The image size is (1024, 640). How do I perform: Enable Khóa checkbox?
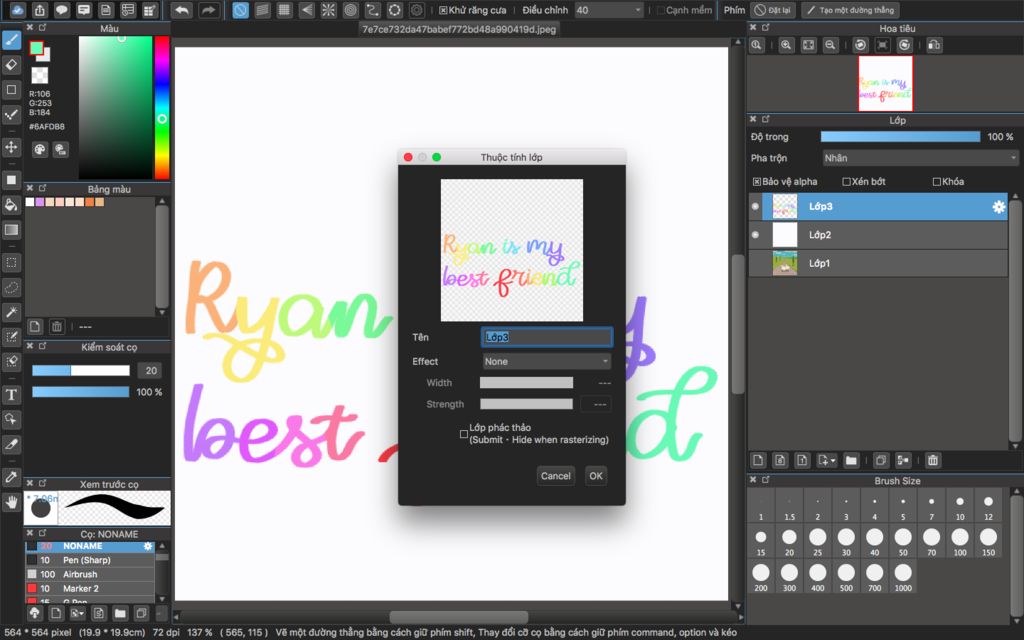click(936, 182)
